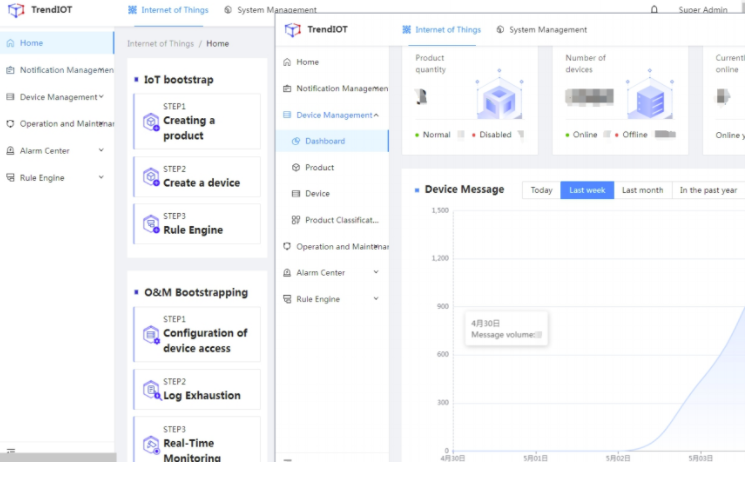Click the Product cube icon in the submenu
Image resolution: width=745 pixels, height=483 pixels.
(x=296, y=168)
